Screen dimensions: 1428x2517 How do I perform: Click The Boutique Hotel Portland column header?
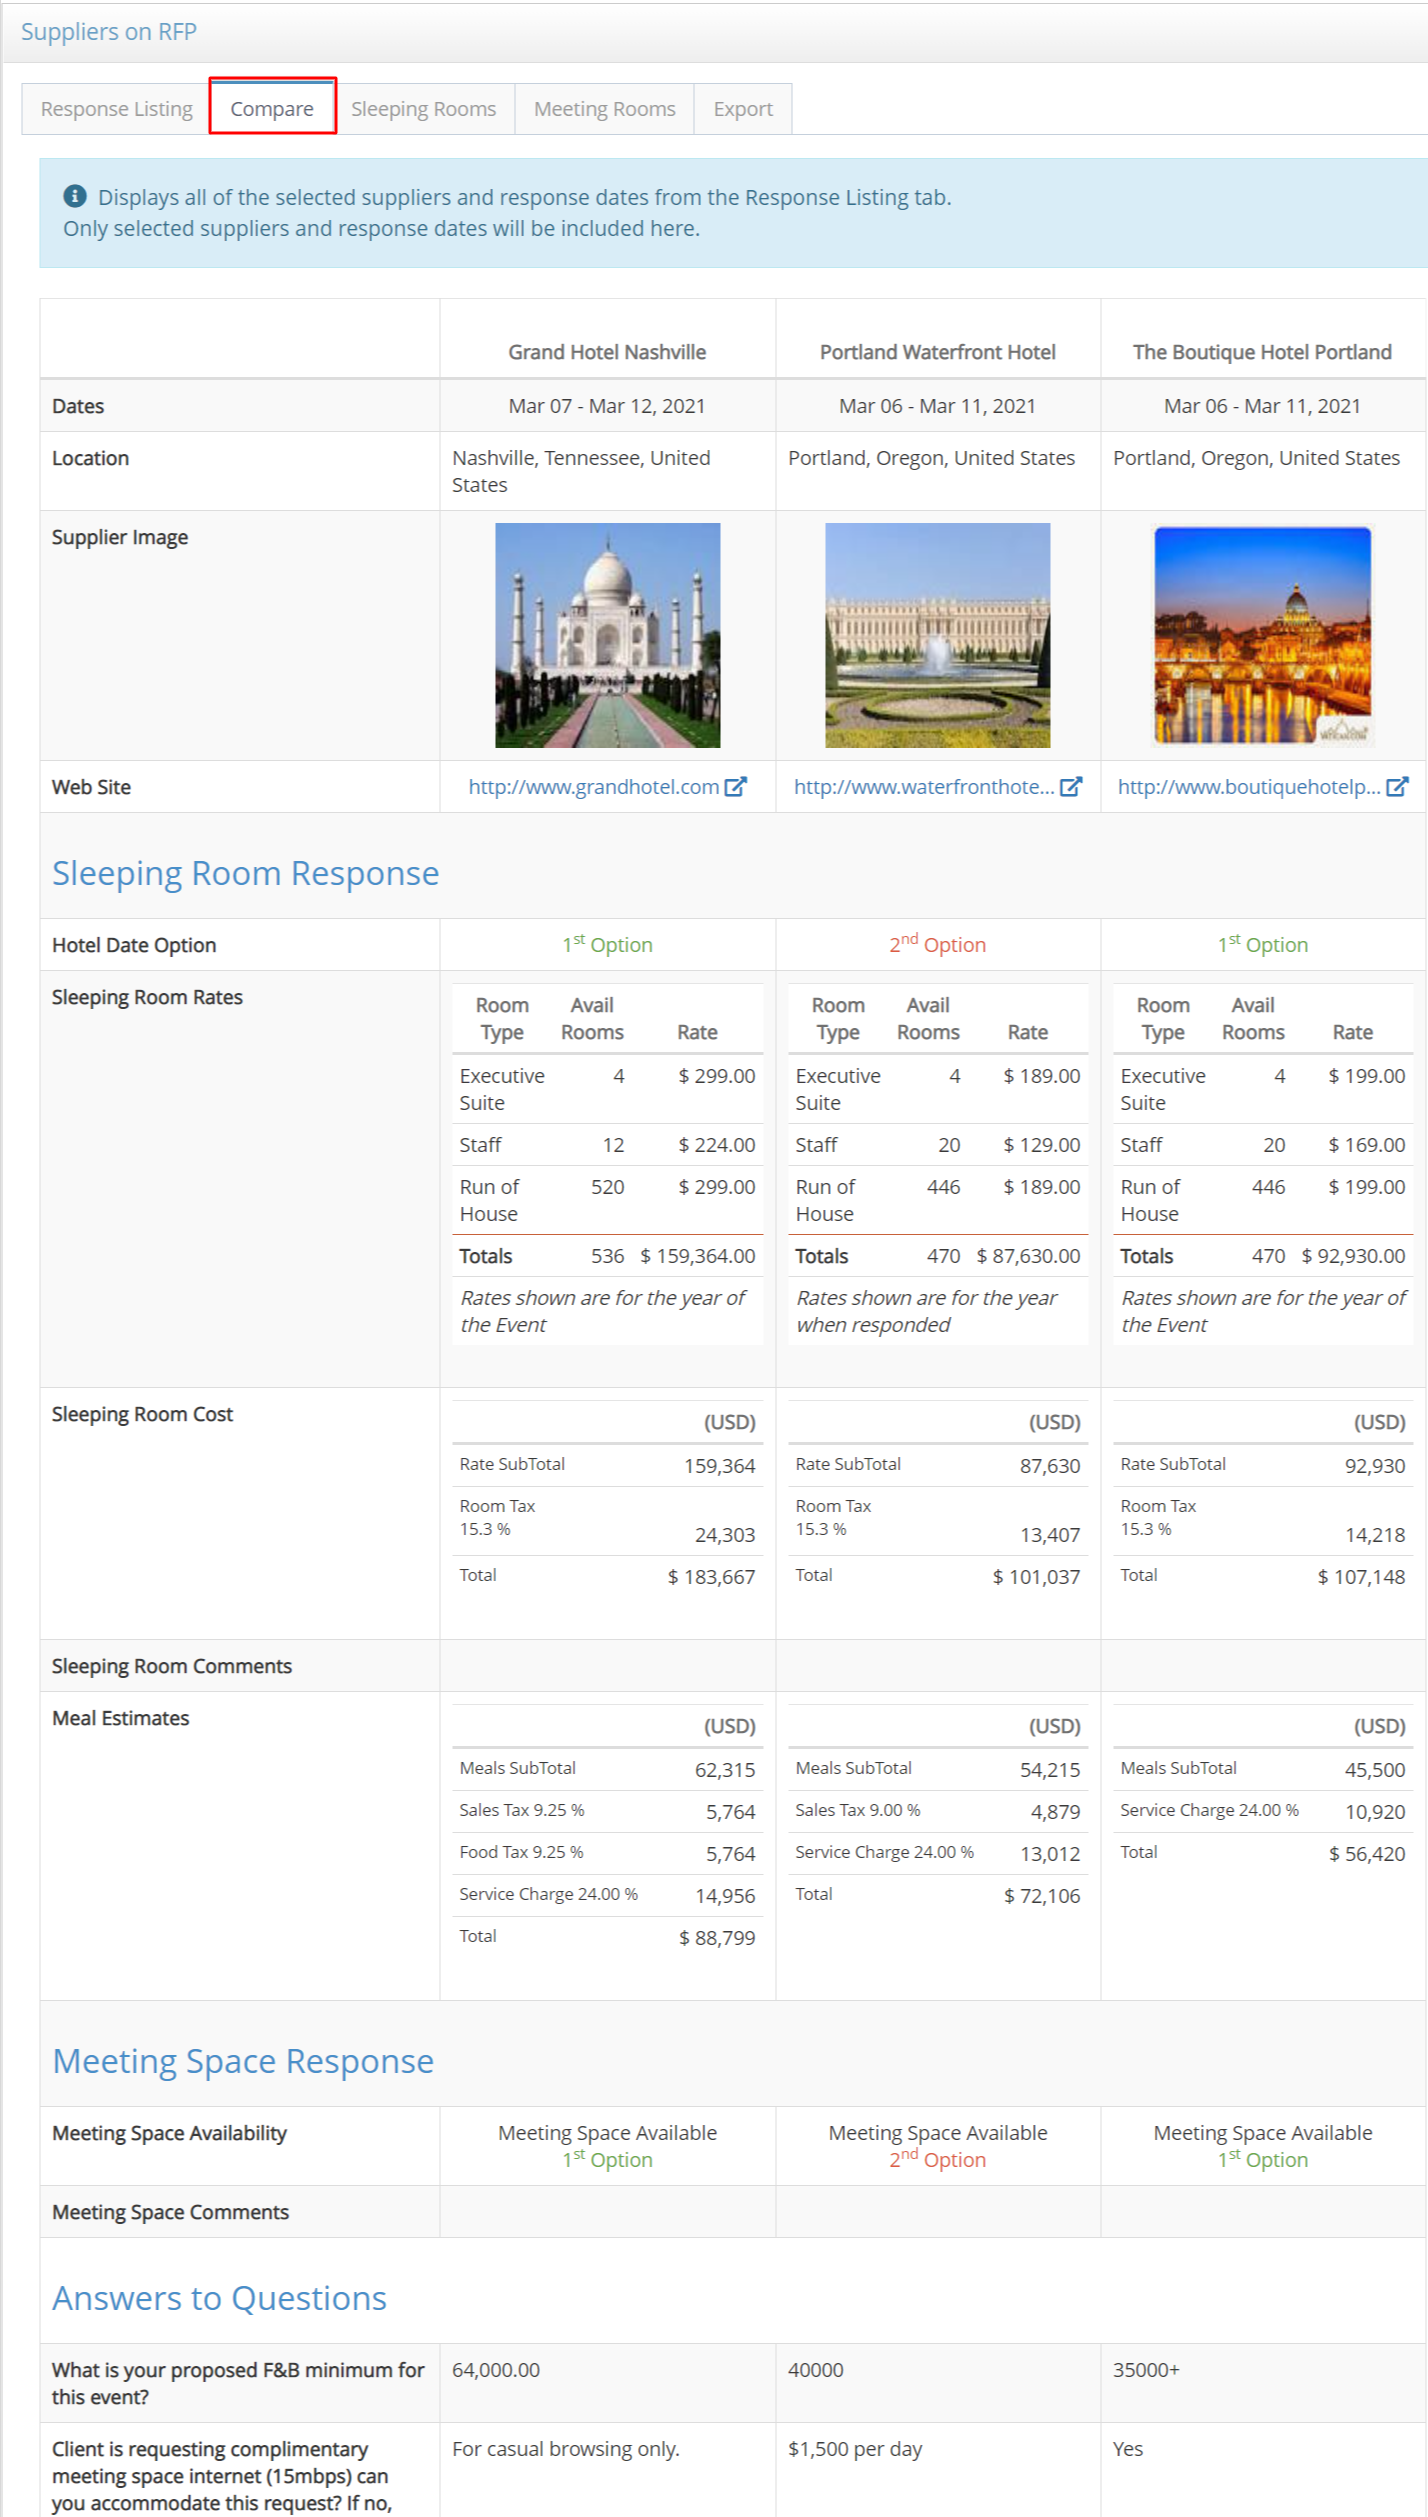1262,352
